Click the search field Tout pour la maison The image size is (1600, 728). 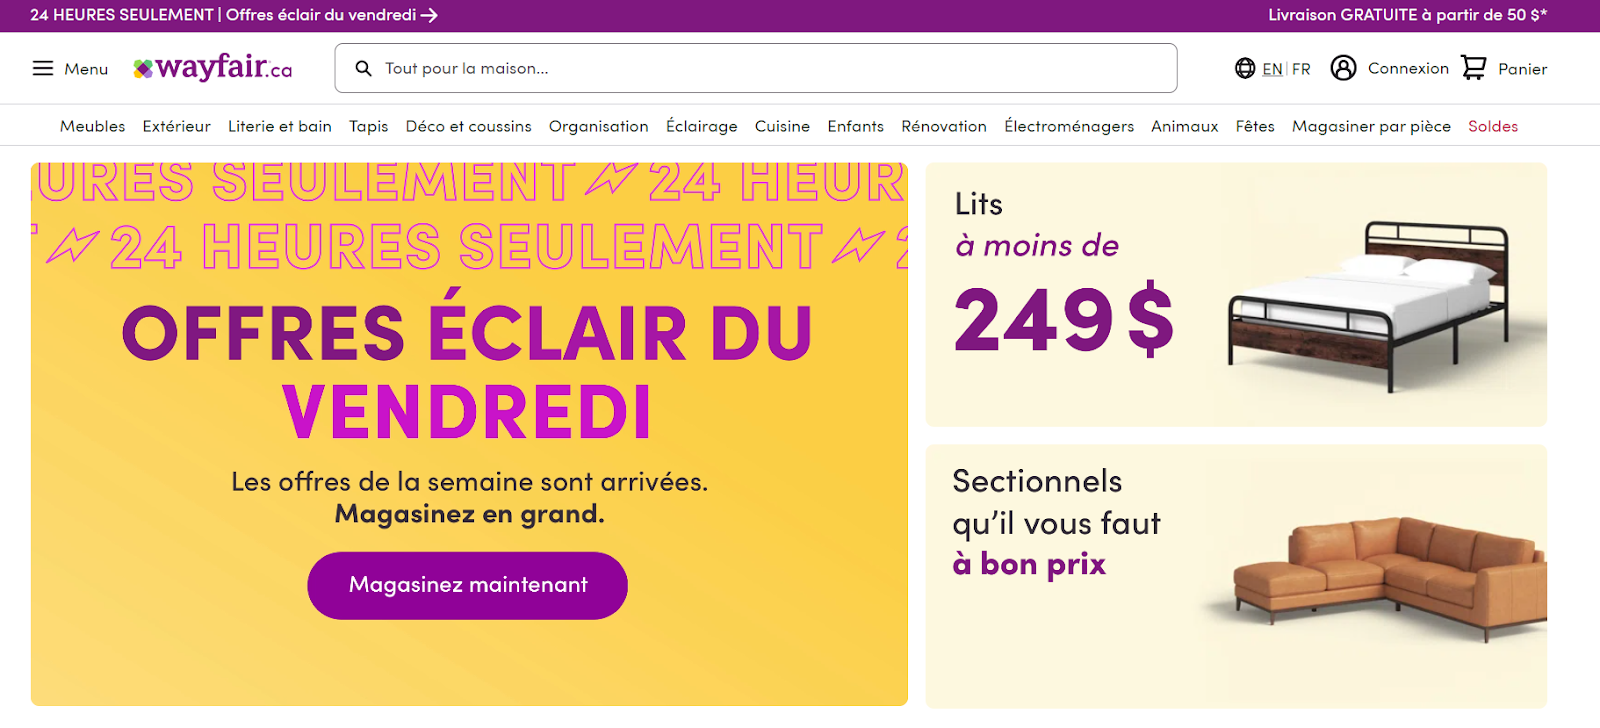(x=756, y=68)
